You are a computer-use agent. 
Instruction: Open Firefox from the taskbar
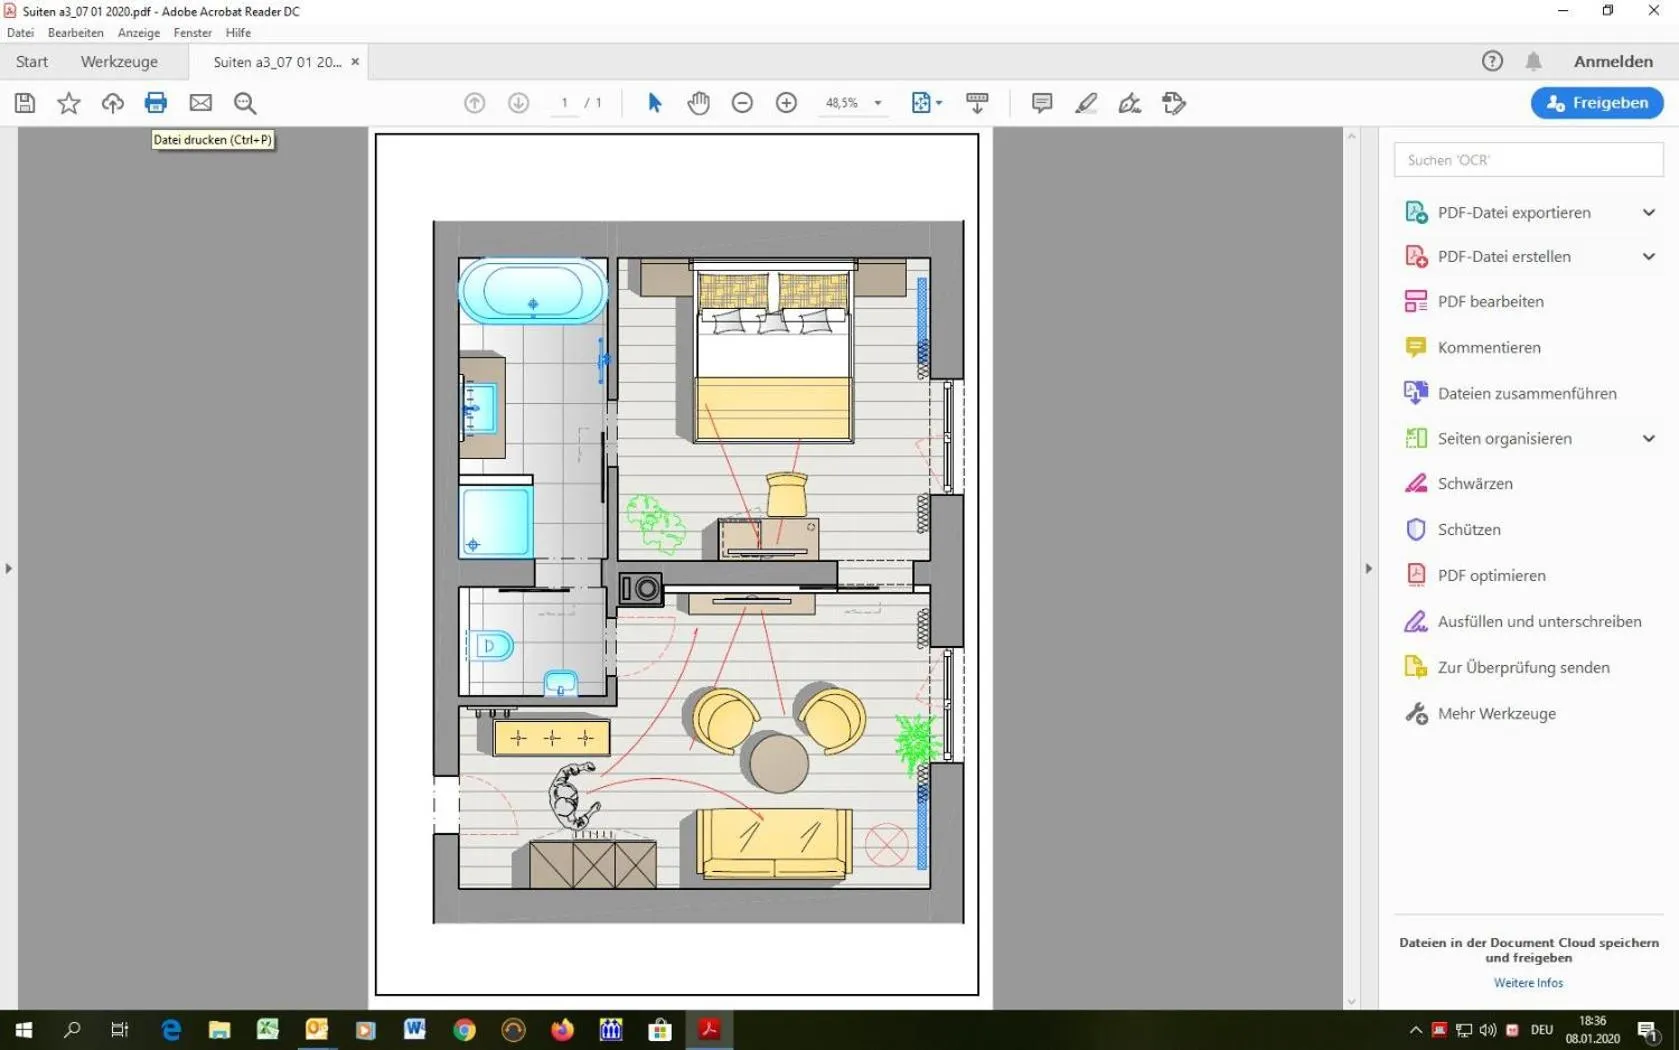coord(562,1029)
